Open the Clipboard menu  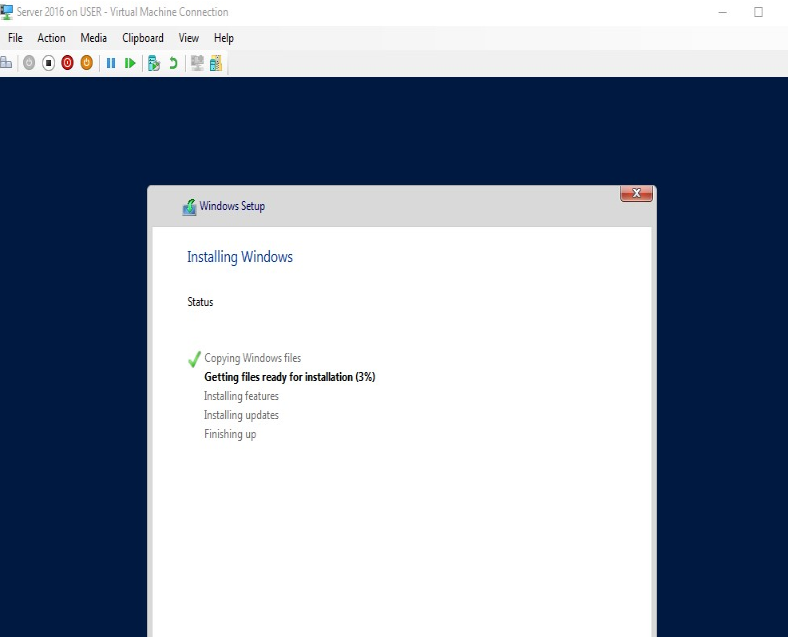pyautogui.click(x=143, y=38)
